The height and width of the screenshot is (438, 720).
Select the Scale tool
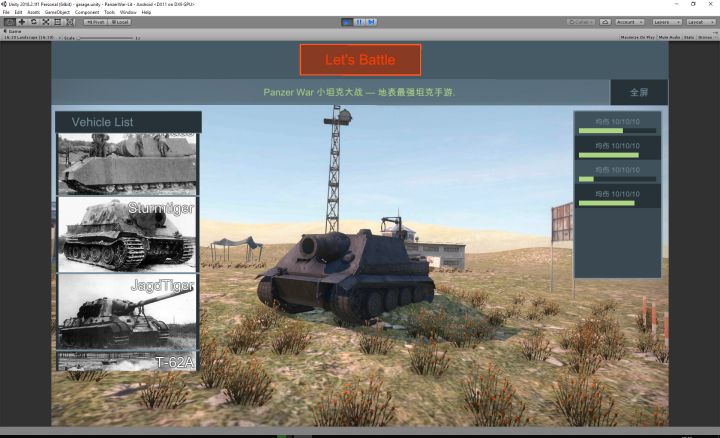pos(45,22)
